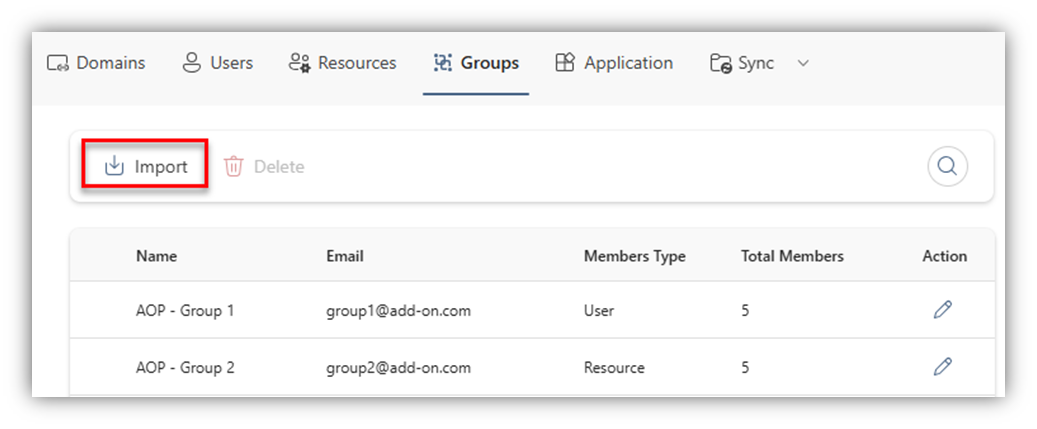
Task: Click the Email column header
Action: tap(345, 256)
